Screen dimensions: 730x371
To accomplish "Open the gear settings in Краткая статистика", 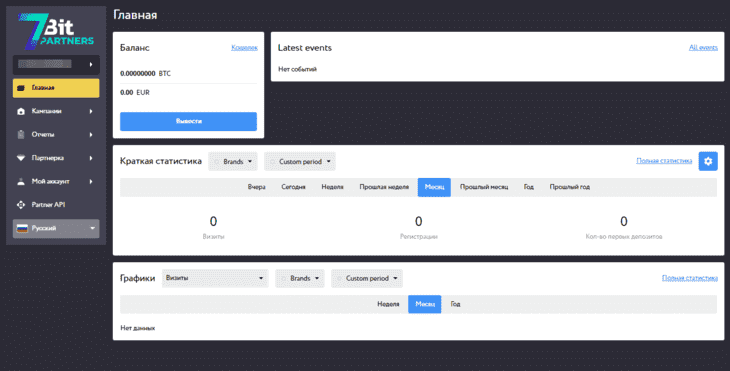I will 708,161.
